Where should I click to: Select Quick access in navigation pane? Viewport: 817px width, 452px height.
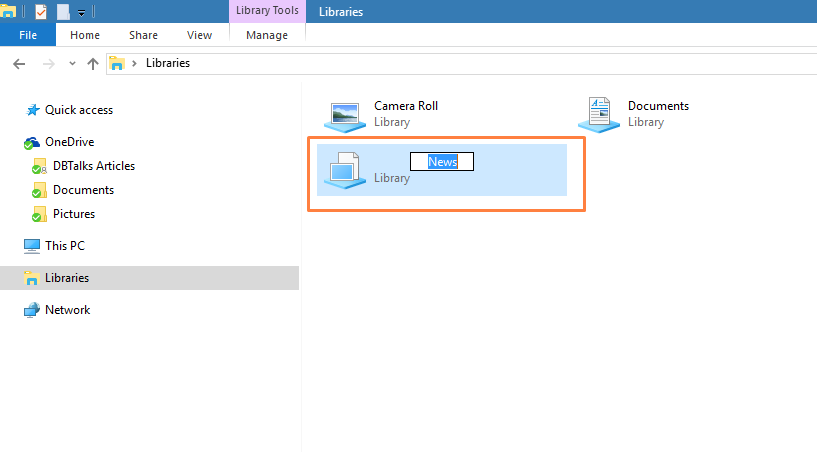tap(79, 110)
